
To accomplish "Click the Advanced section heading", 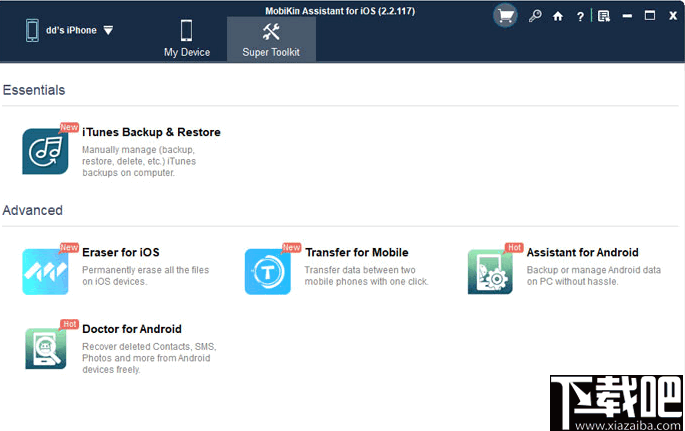I will [x=33, y=210].
